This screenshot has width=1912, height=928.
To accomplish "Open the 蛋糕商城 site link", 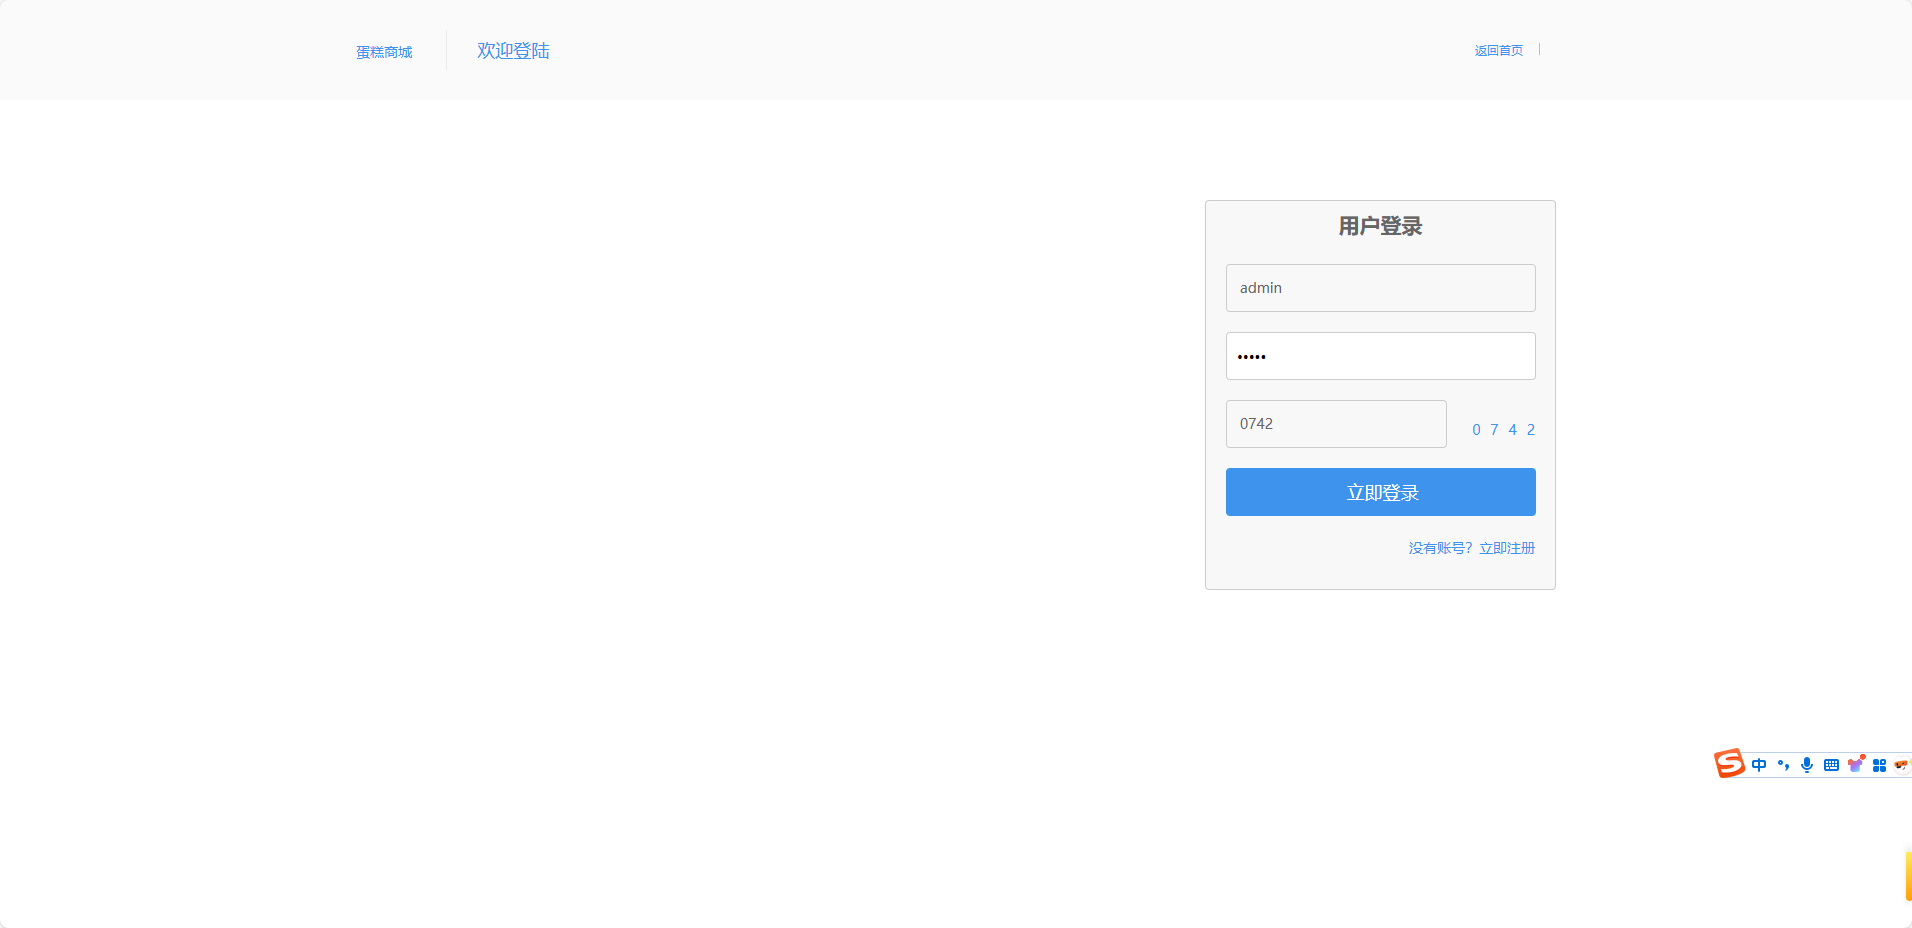I will 384,51.
